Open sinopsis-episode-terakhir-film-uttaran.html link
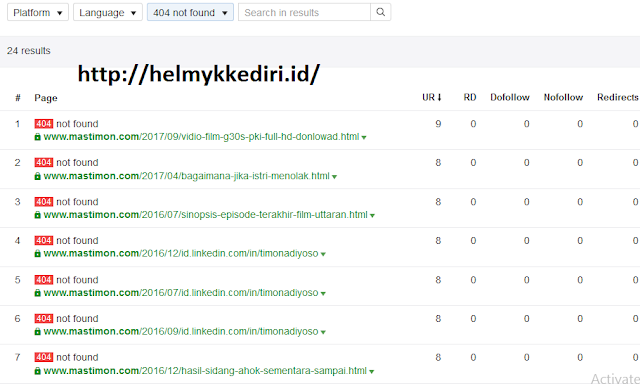640x386 pixels. (x=206, y=215)
